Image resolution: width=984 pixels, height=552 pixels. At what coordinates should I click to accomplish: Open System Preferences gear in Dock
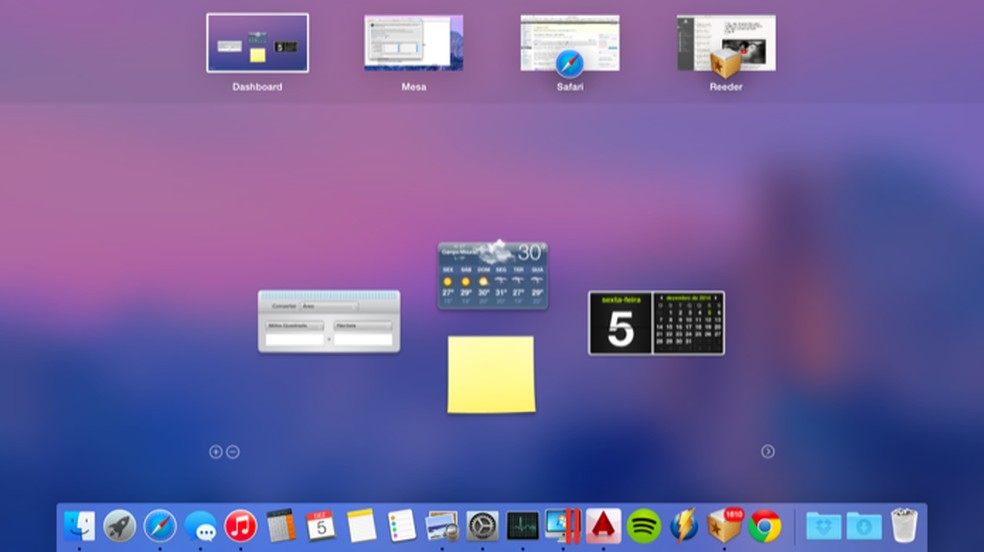[483, 525]
